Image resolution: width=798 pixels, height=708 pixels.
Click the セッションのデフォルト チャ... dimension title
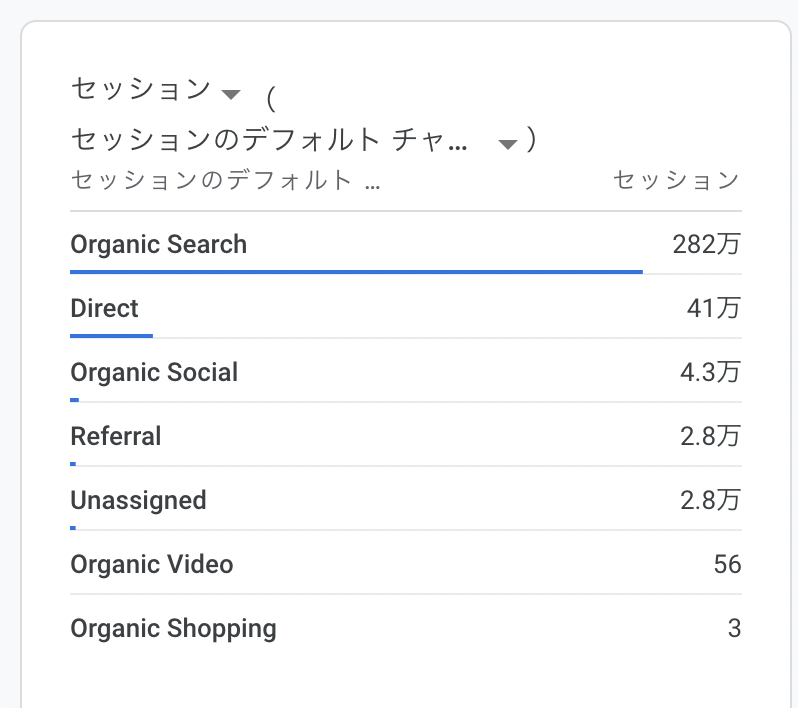tap(269, 139)
